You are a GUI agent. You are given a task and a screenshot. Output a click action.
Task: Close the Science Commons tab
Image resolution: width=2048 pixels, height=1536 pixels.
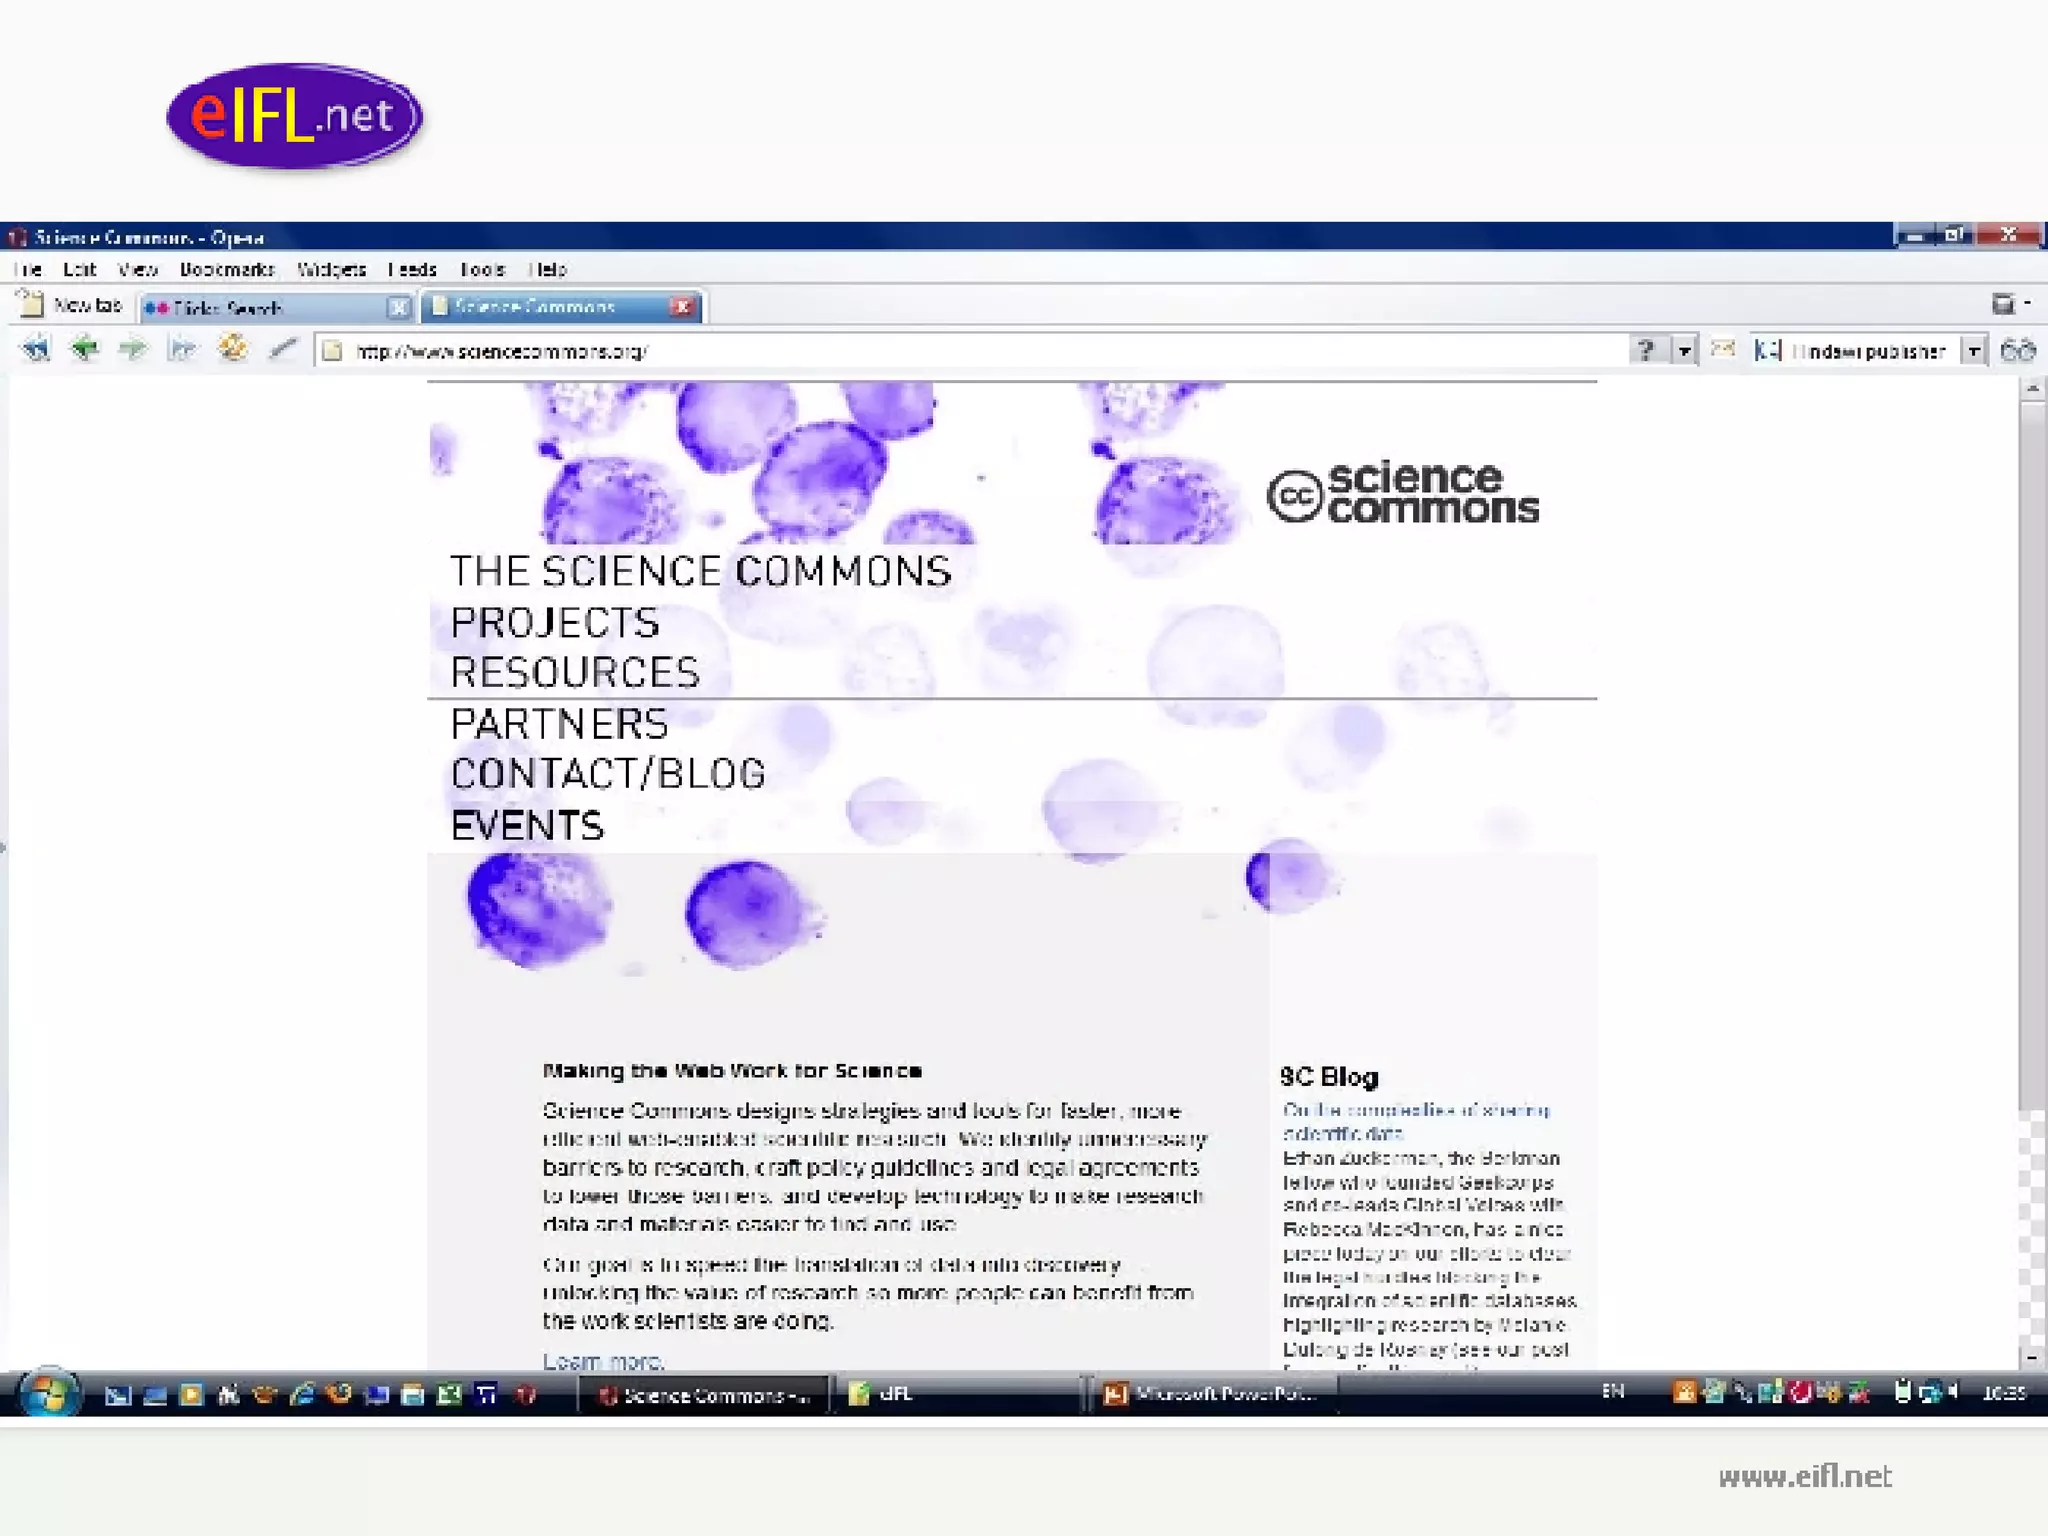click(683, 307)
